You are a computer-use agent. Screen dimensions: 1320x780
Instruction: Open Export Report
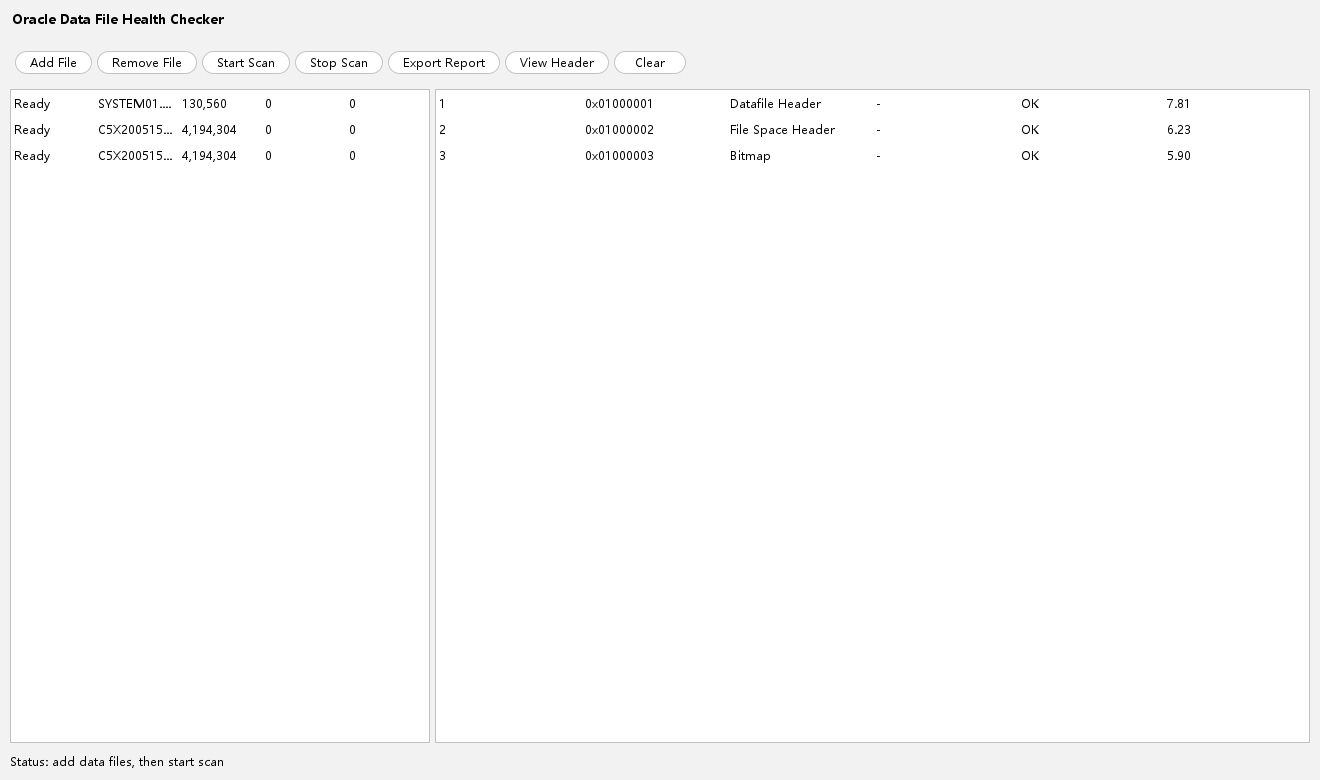tap(444, 63)
